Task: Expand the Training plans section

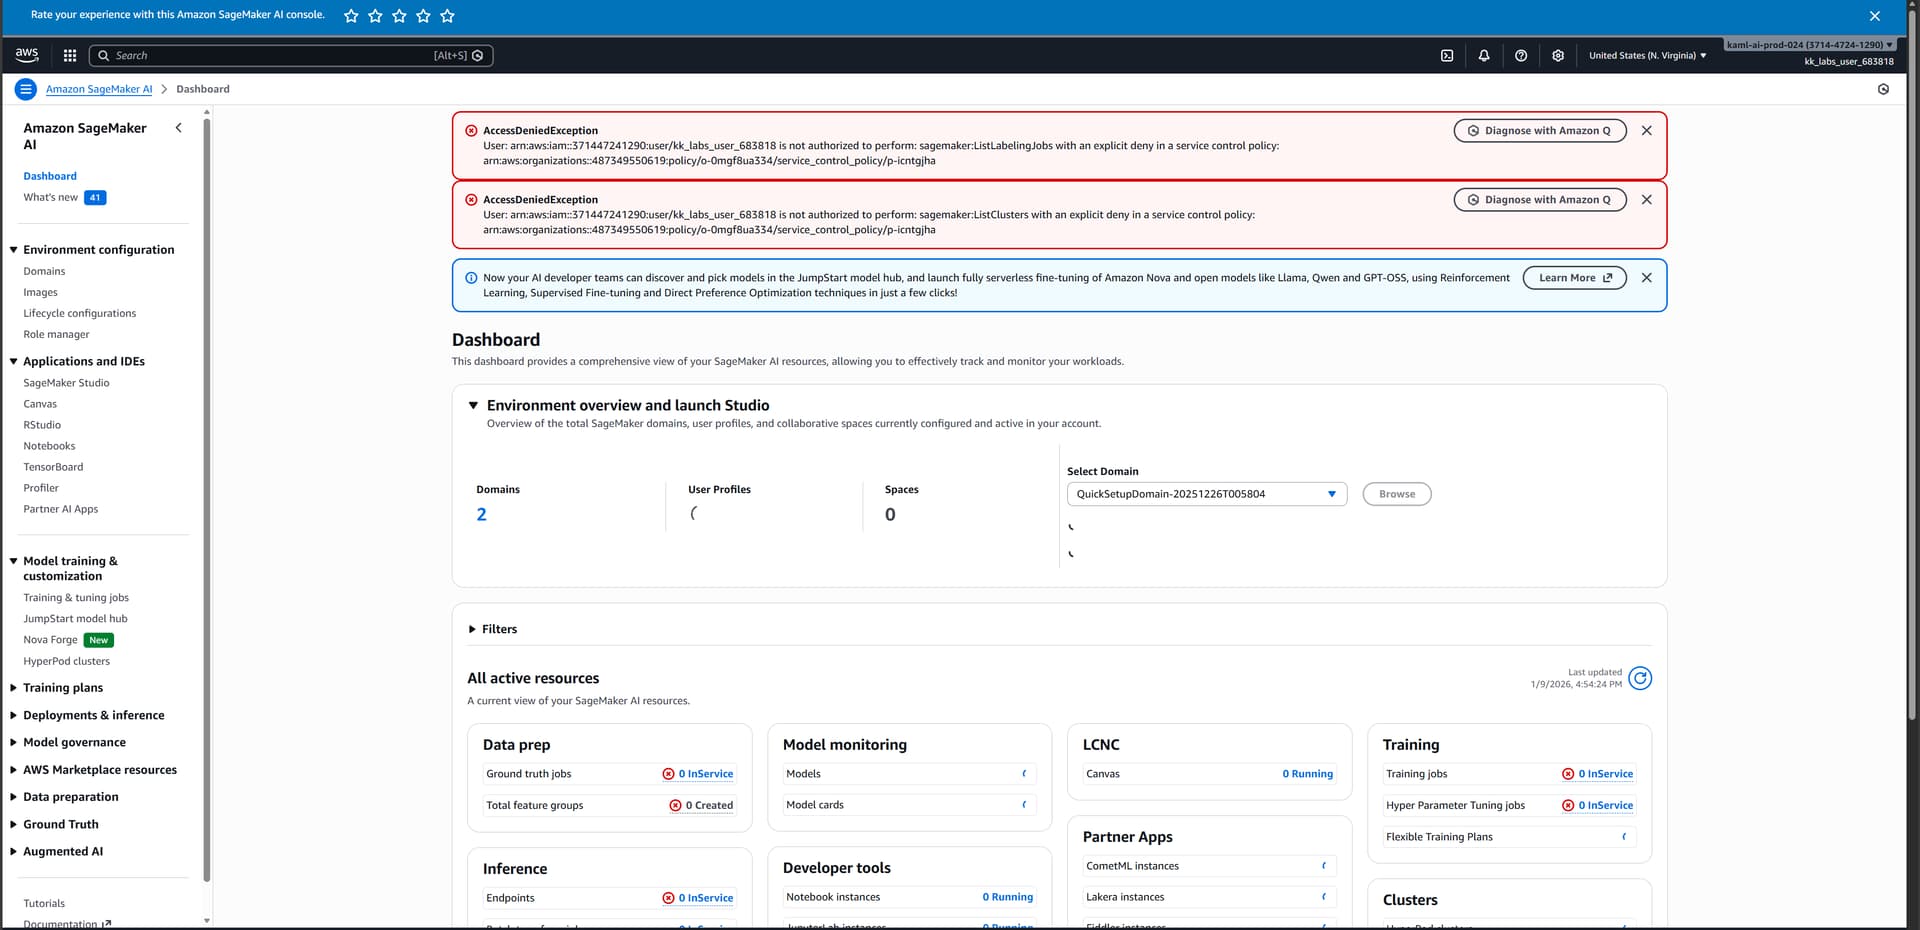Action: click(x=14, y=688)
